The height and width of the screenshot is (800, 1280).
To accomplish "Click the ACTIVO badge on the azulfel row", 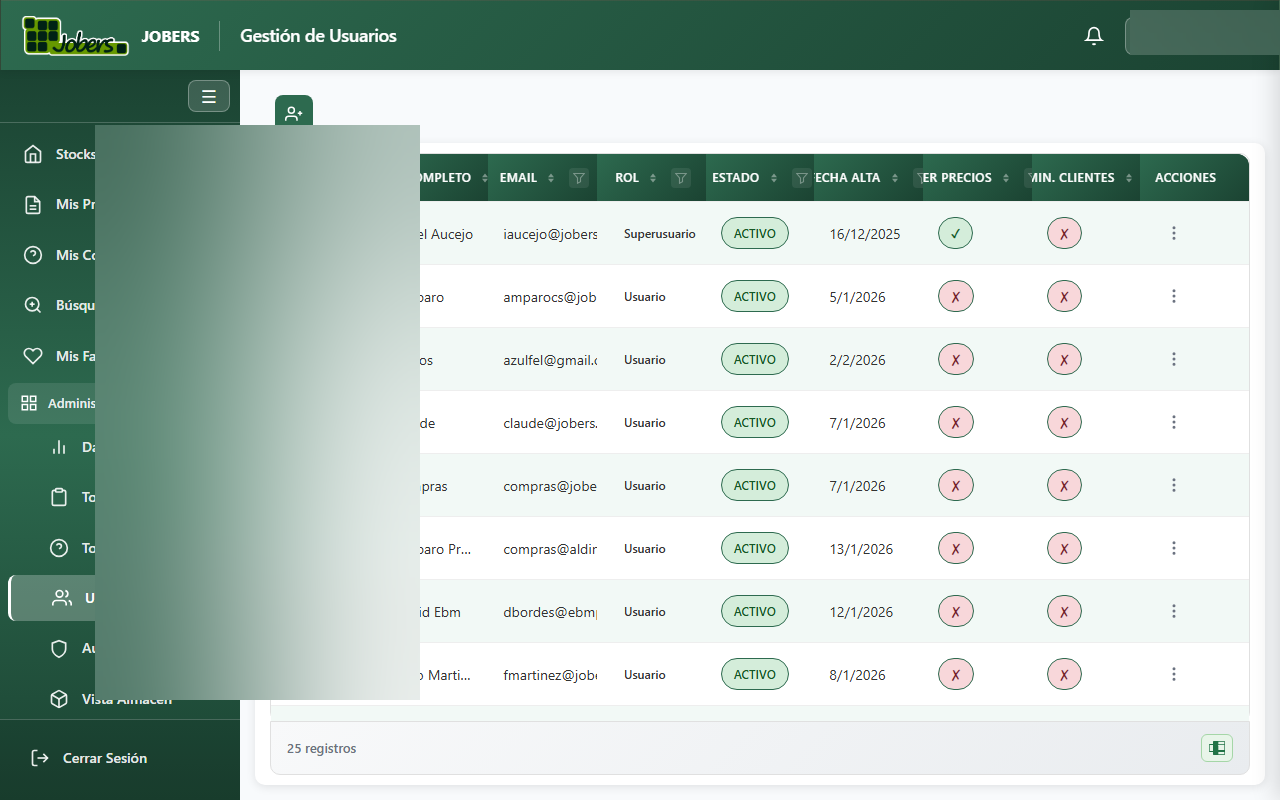I will click(x=754, y=358).
